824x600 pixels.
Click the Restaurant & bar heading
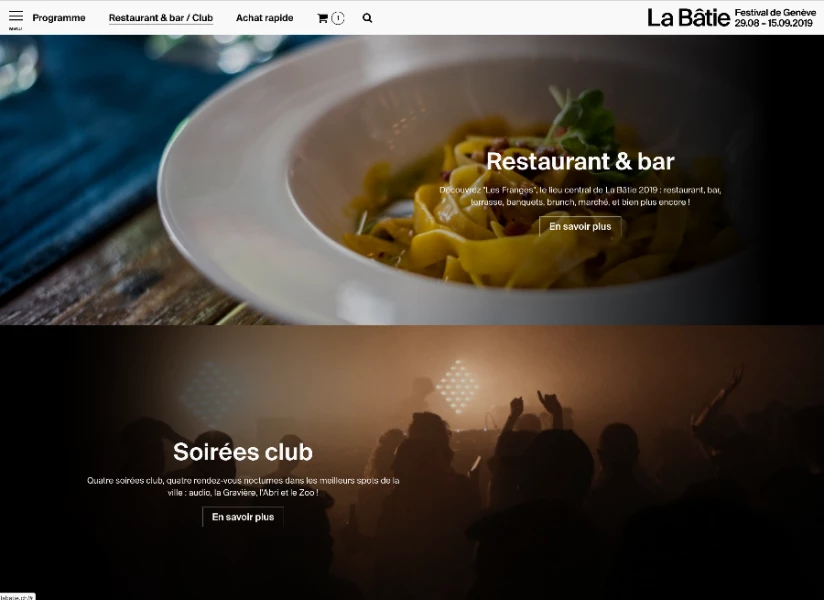580,161
